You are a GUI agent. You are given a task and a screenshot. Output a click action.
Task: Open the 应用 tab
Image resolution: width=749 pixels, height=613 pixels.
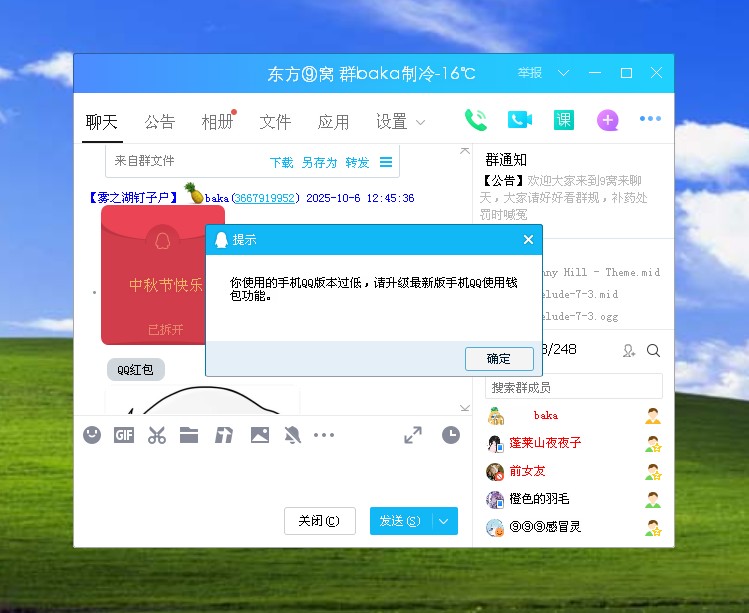click(x=333, y=122)
